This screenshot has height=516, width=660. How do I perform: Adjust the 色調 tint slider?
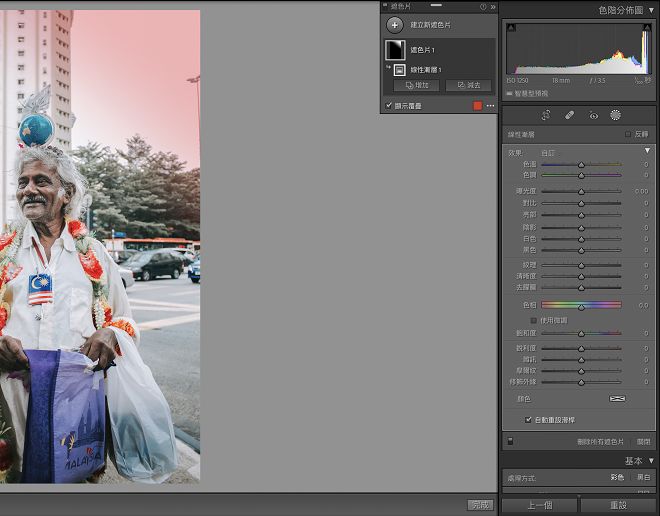pos(581,176)
